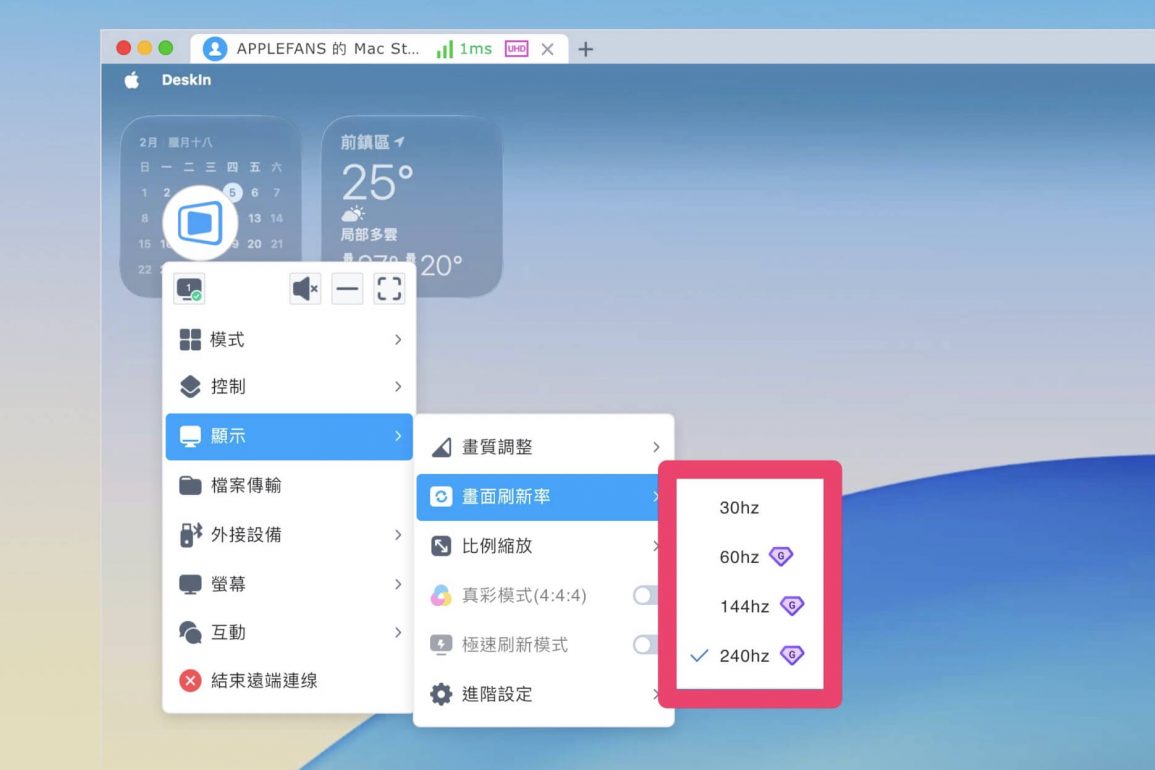
Task: Click the monitor 1 display icon
Action: click(x=189, y=290)
